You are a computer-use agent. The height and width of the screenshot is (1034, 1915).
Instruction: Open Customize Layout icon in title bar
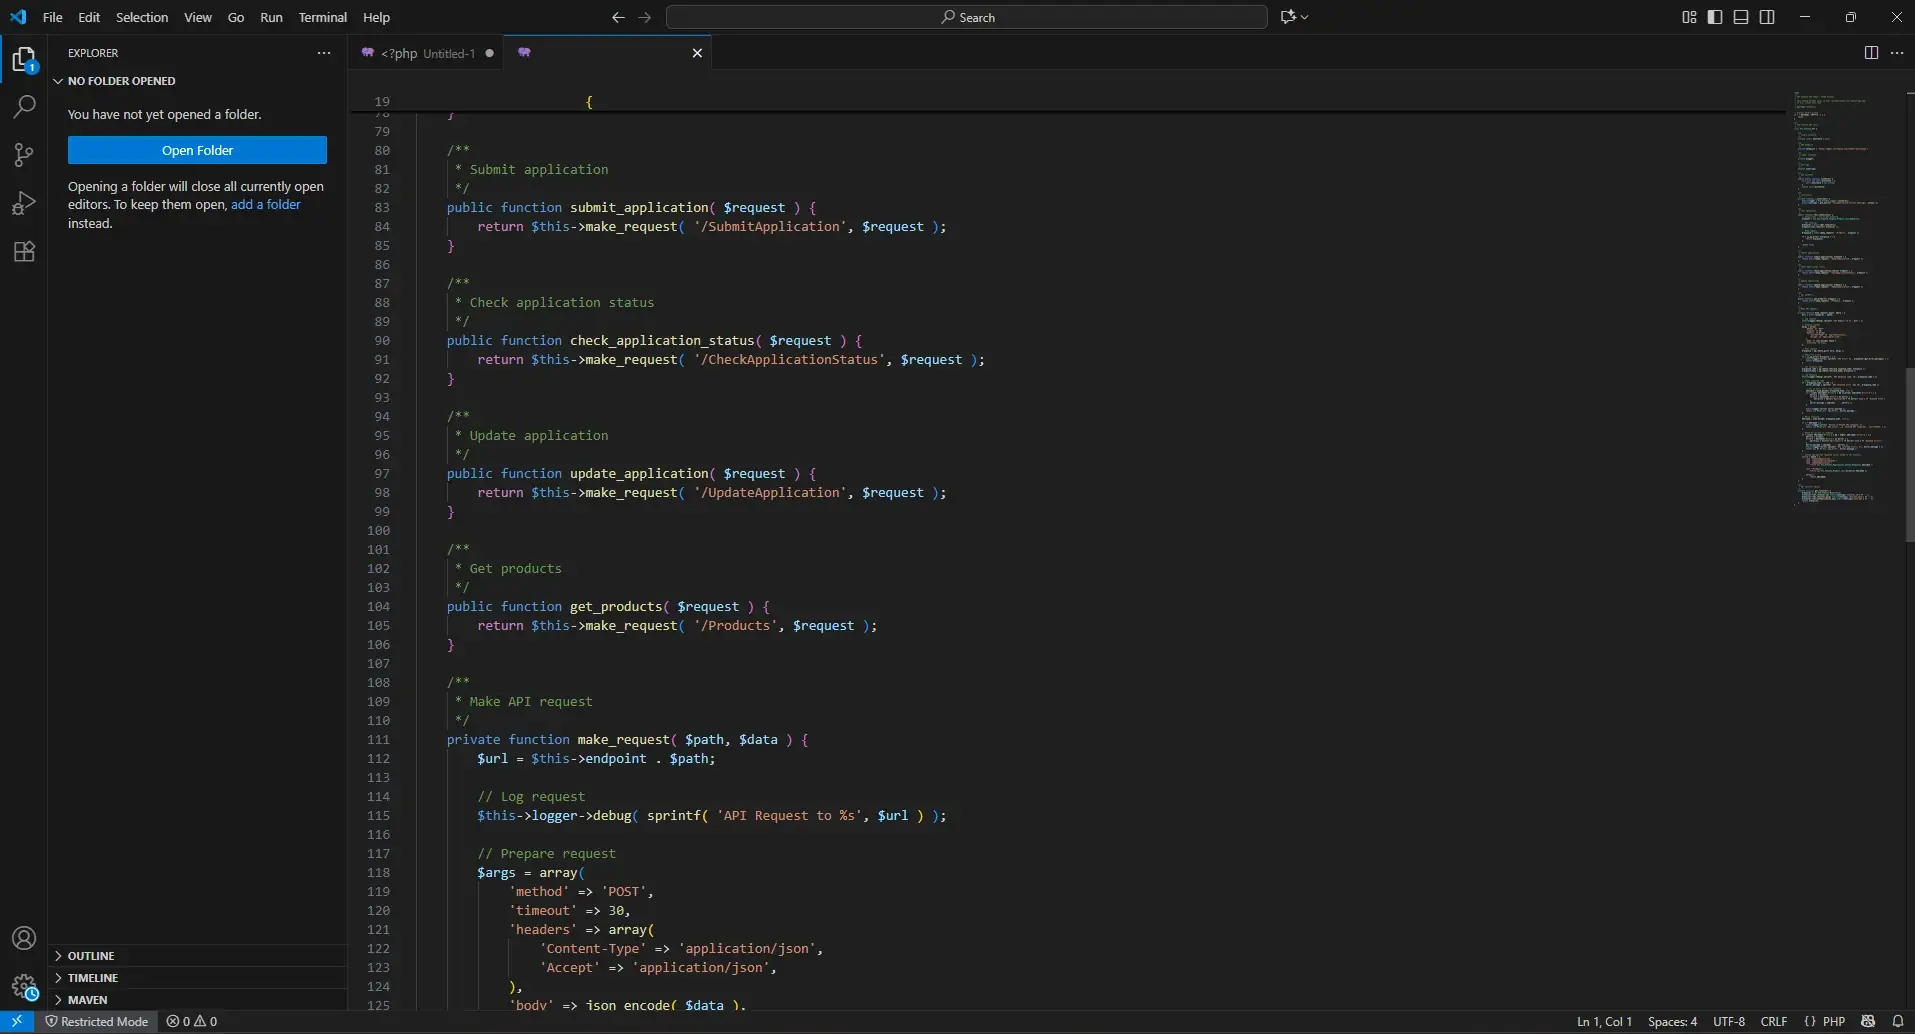1689,17
